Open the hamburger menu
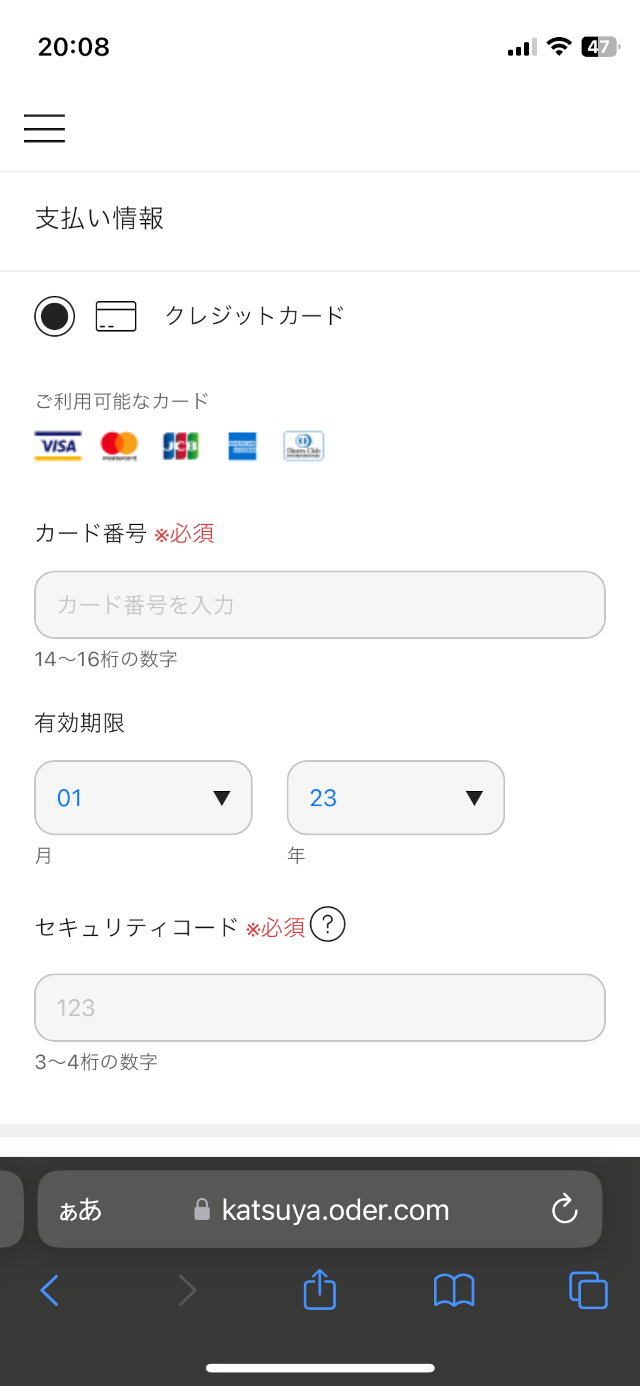Viewport: 640px width, 1386px height. click(44, 129)
